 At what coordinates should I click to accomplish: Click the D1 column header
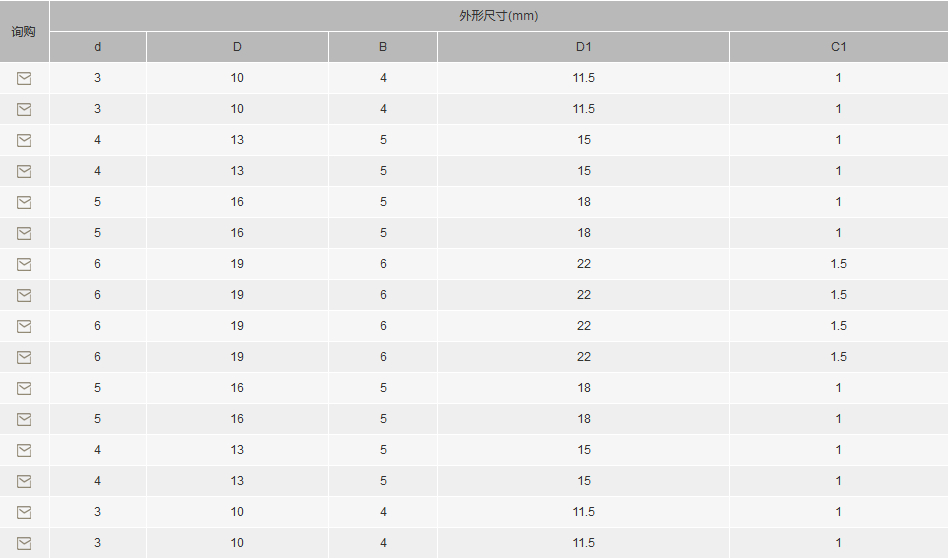coord(583,47)
